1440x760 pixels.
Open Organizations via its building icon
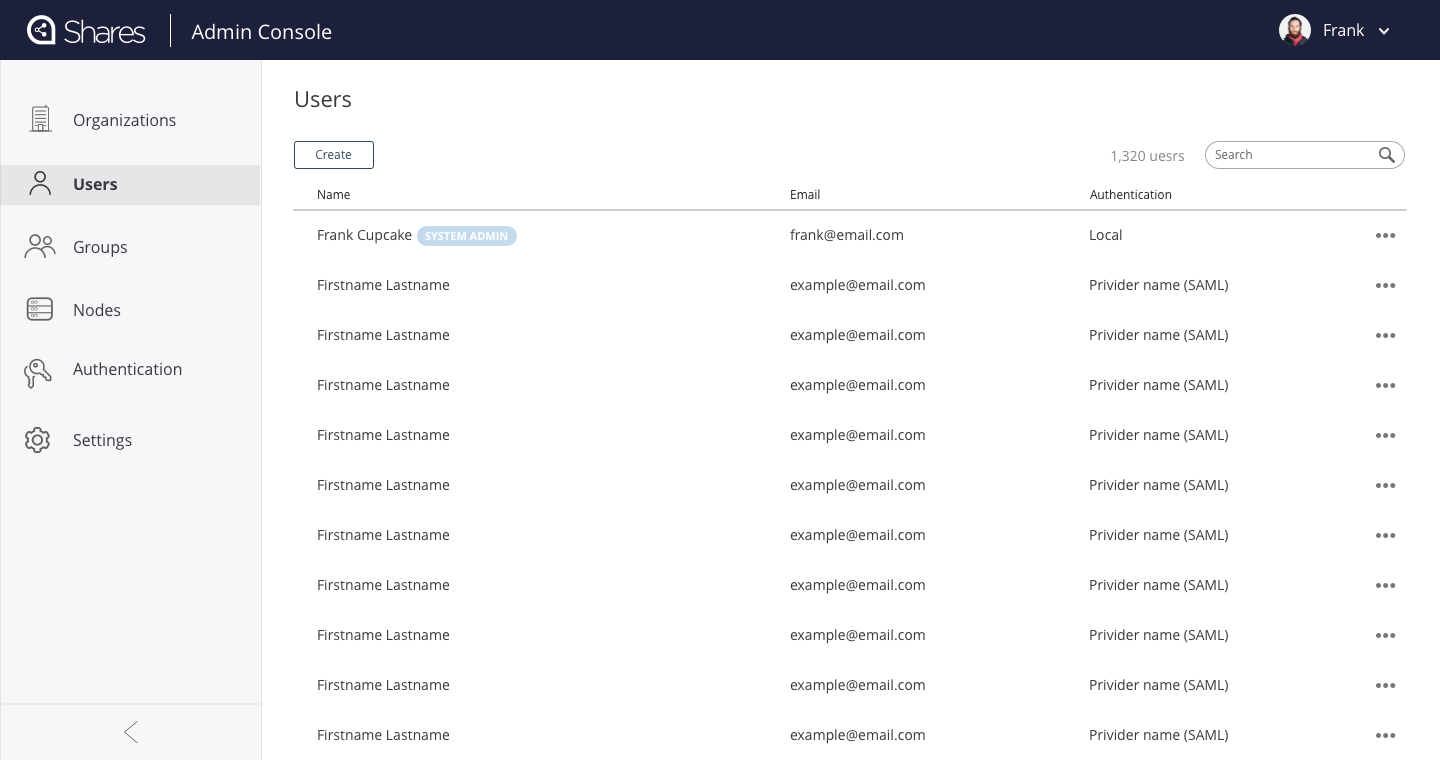40,119
